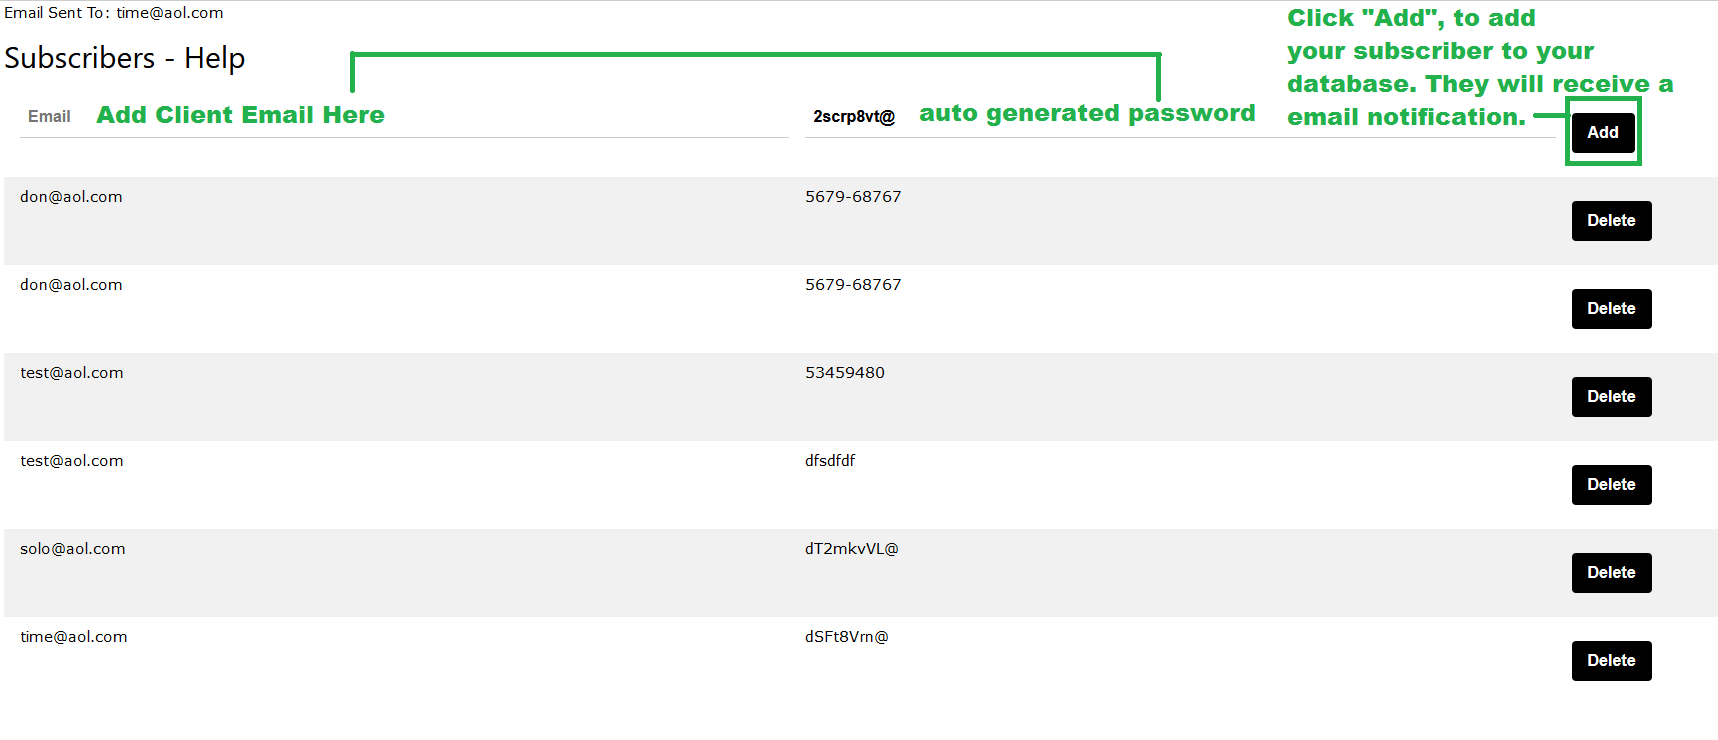Click time@aol.com email in subscriber list
The height and width of the screenshot is (740, 1718).
(x=74, y=637)
